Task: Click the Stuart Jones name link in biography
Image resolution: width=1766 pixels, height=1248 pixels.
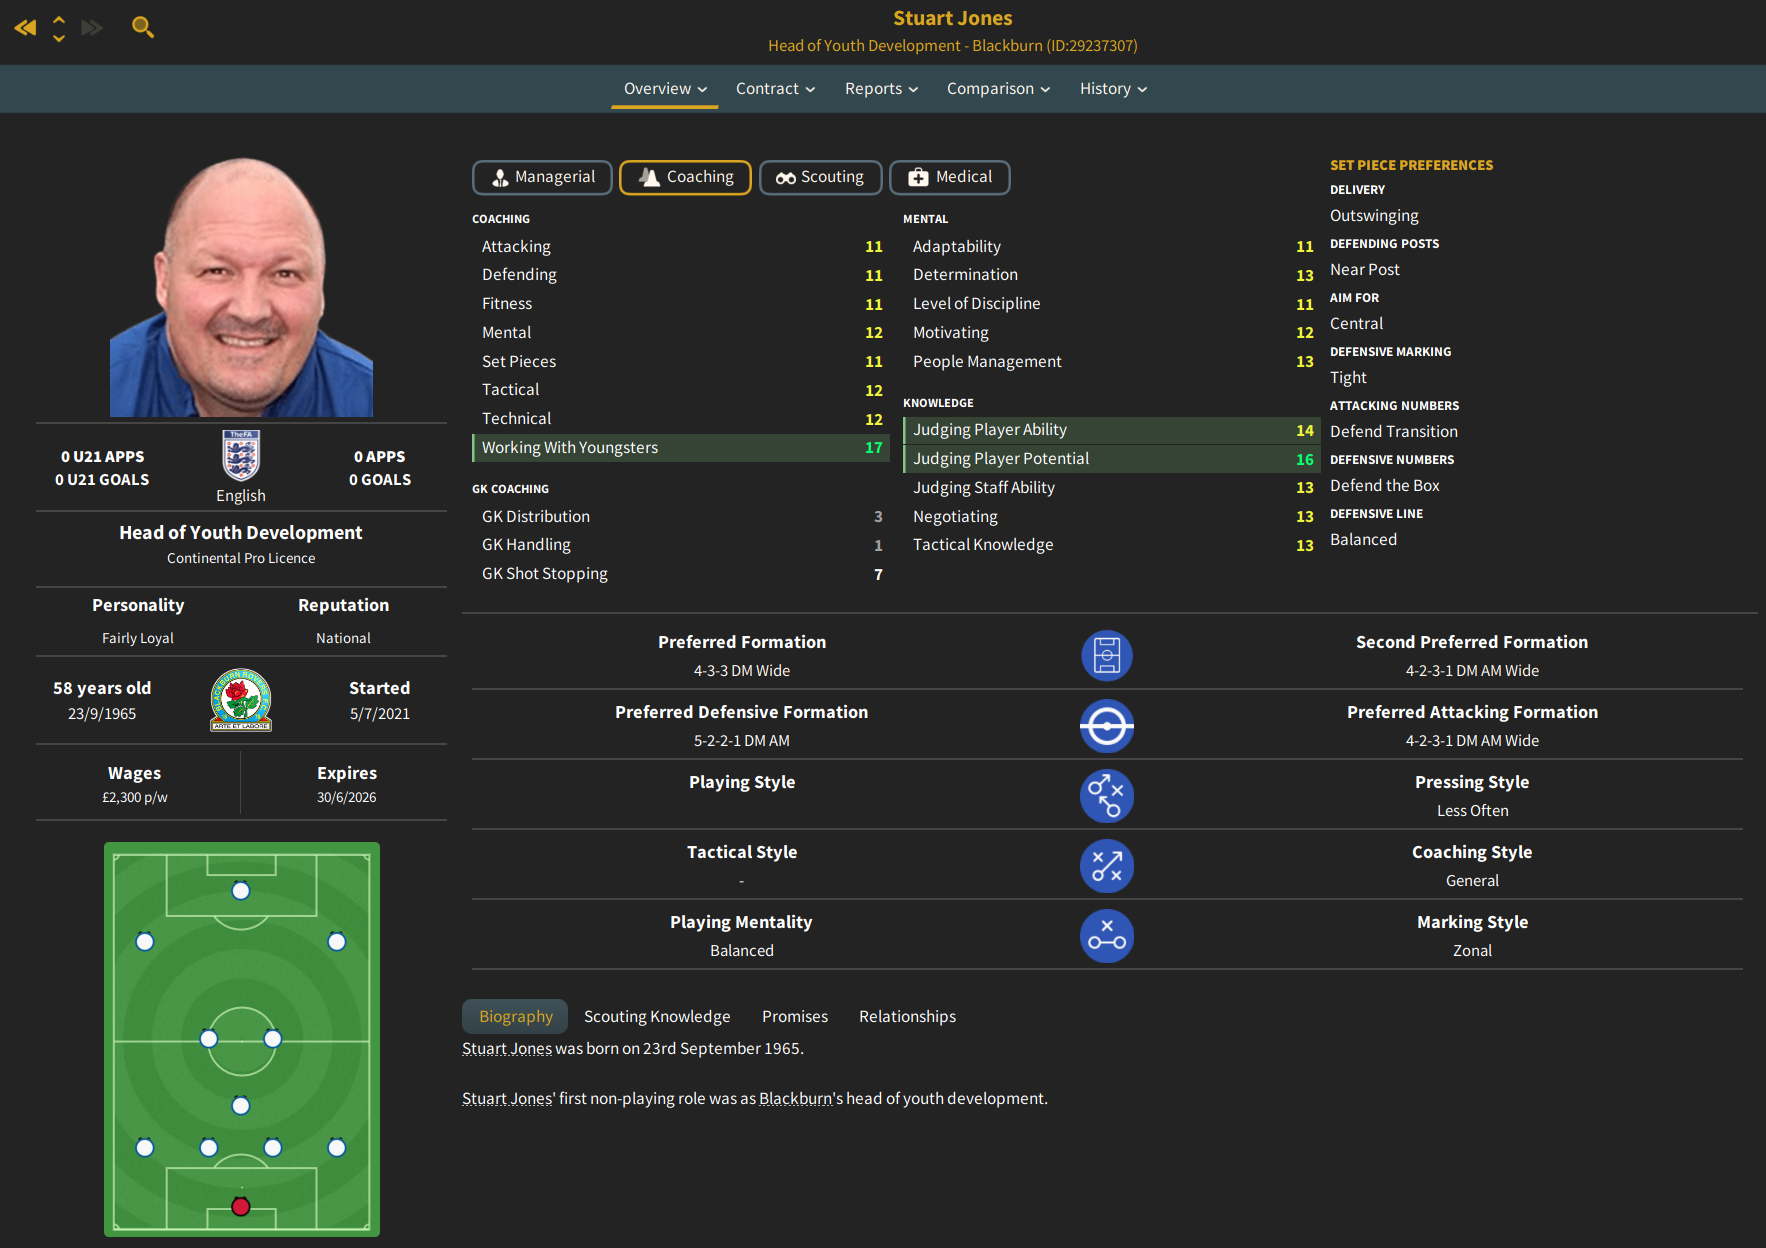Action: click(x=507, y=1048)
